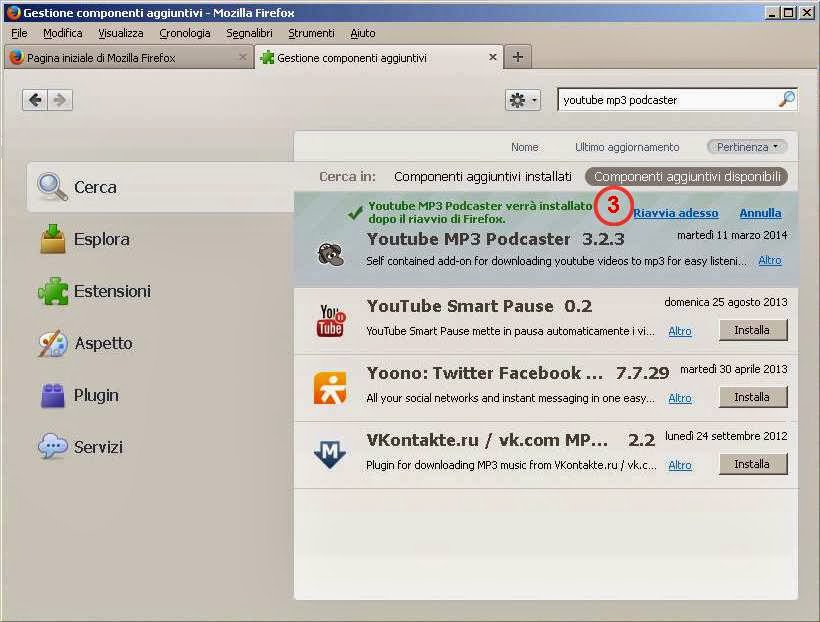Open the Segnalibri menu

coord(249,33)
